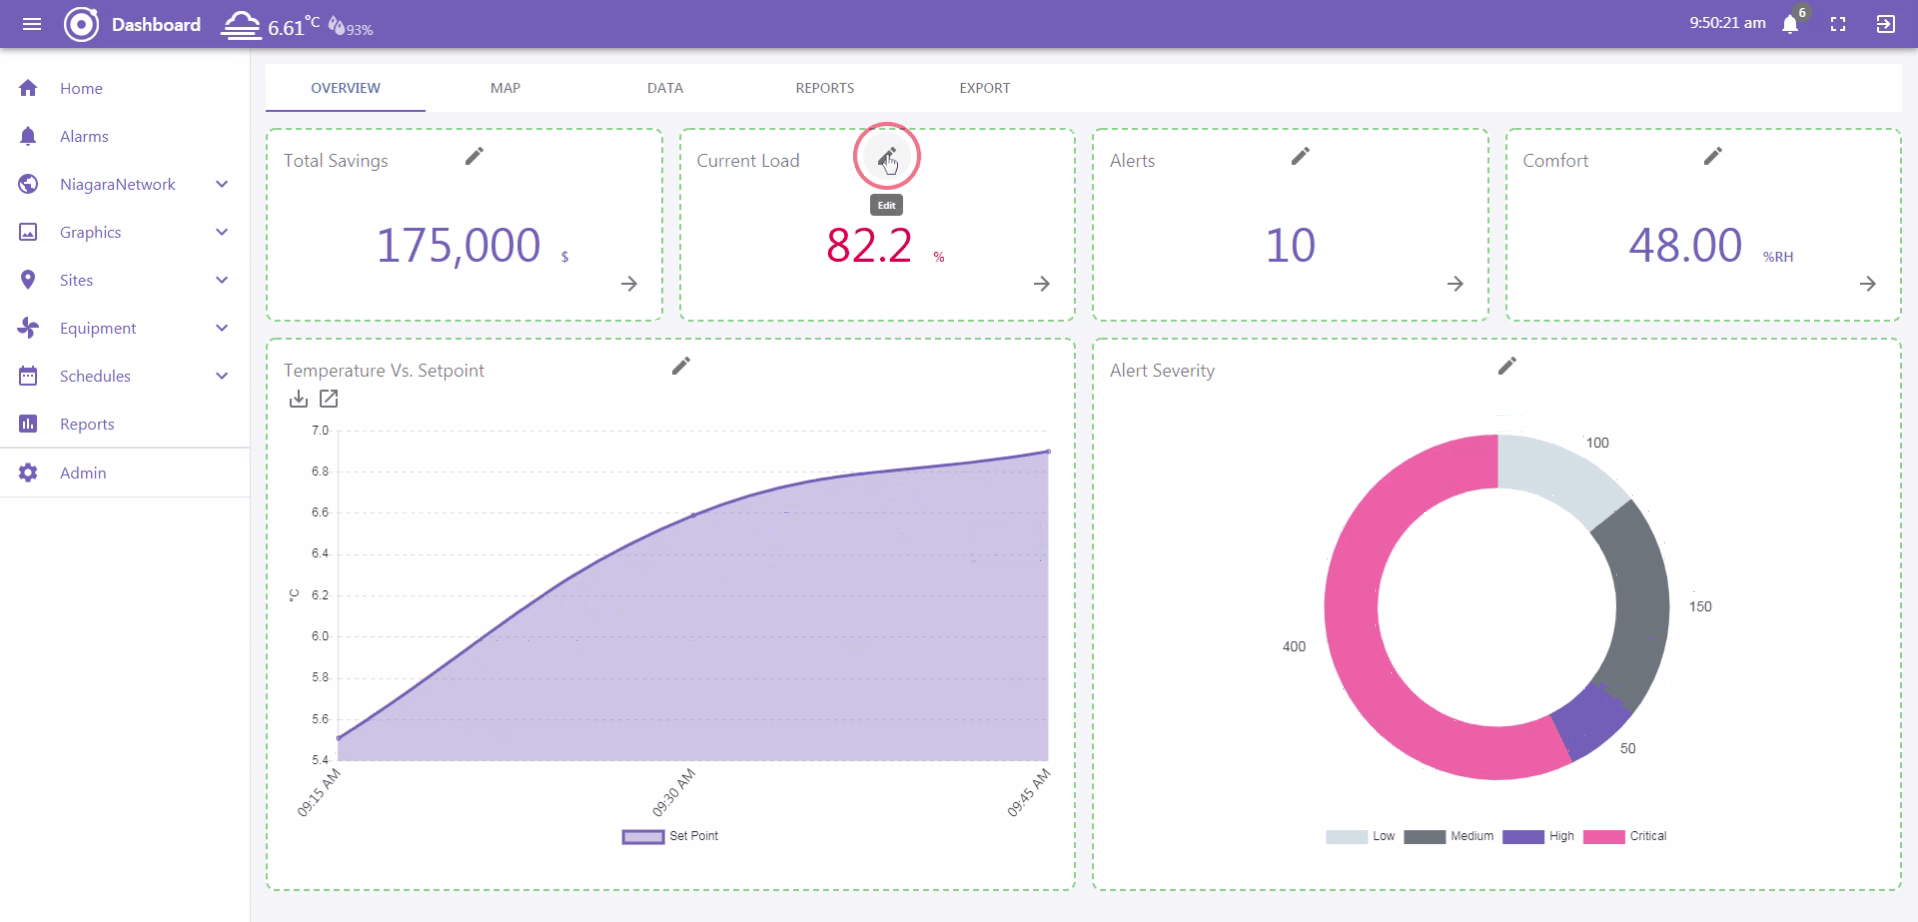Click the notifications bell icon
This screenshot has width=1918, height=922.
1790,25
